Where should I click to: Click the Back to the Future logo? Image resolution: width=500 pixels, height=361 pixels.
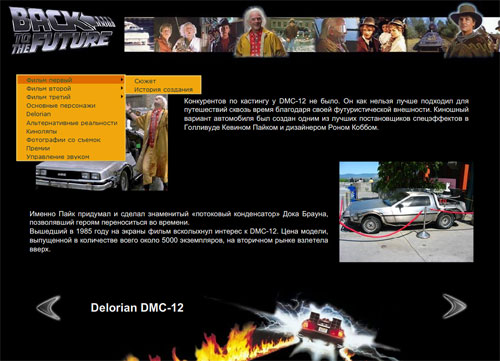click(x=62, y=30)
